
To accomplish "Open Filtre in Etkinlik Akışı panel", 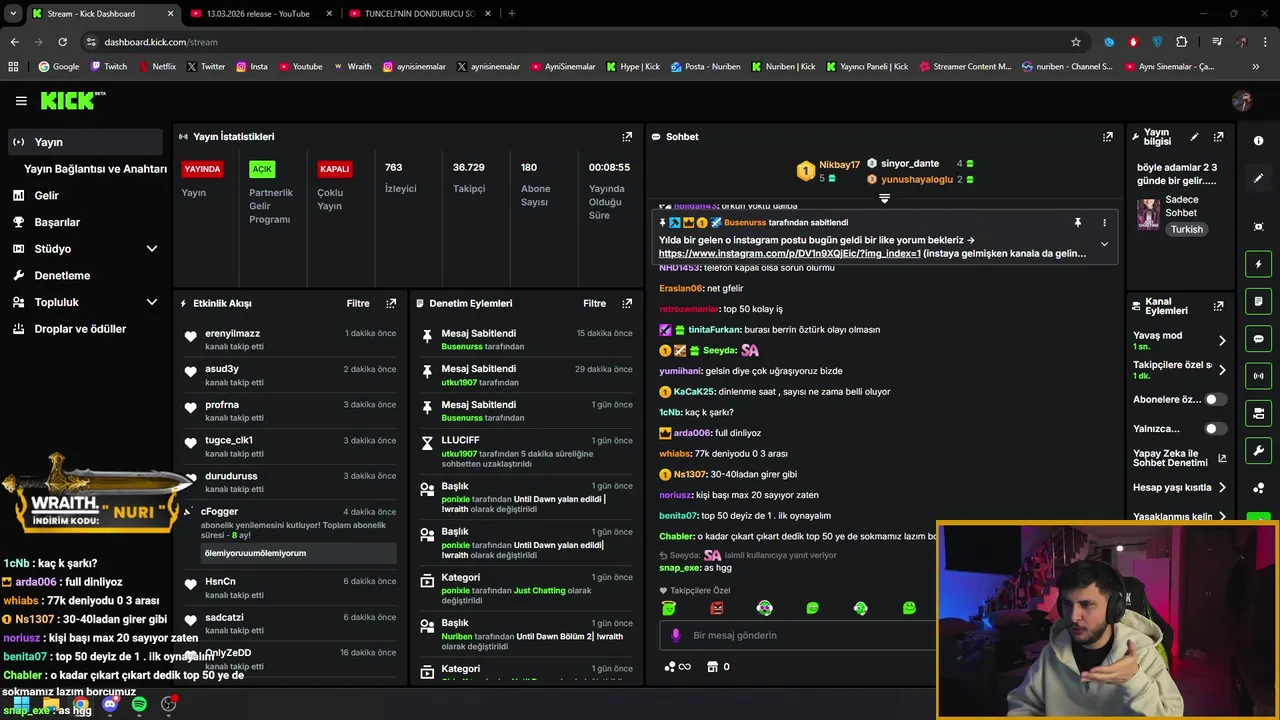I will tap(358, 303).
